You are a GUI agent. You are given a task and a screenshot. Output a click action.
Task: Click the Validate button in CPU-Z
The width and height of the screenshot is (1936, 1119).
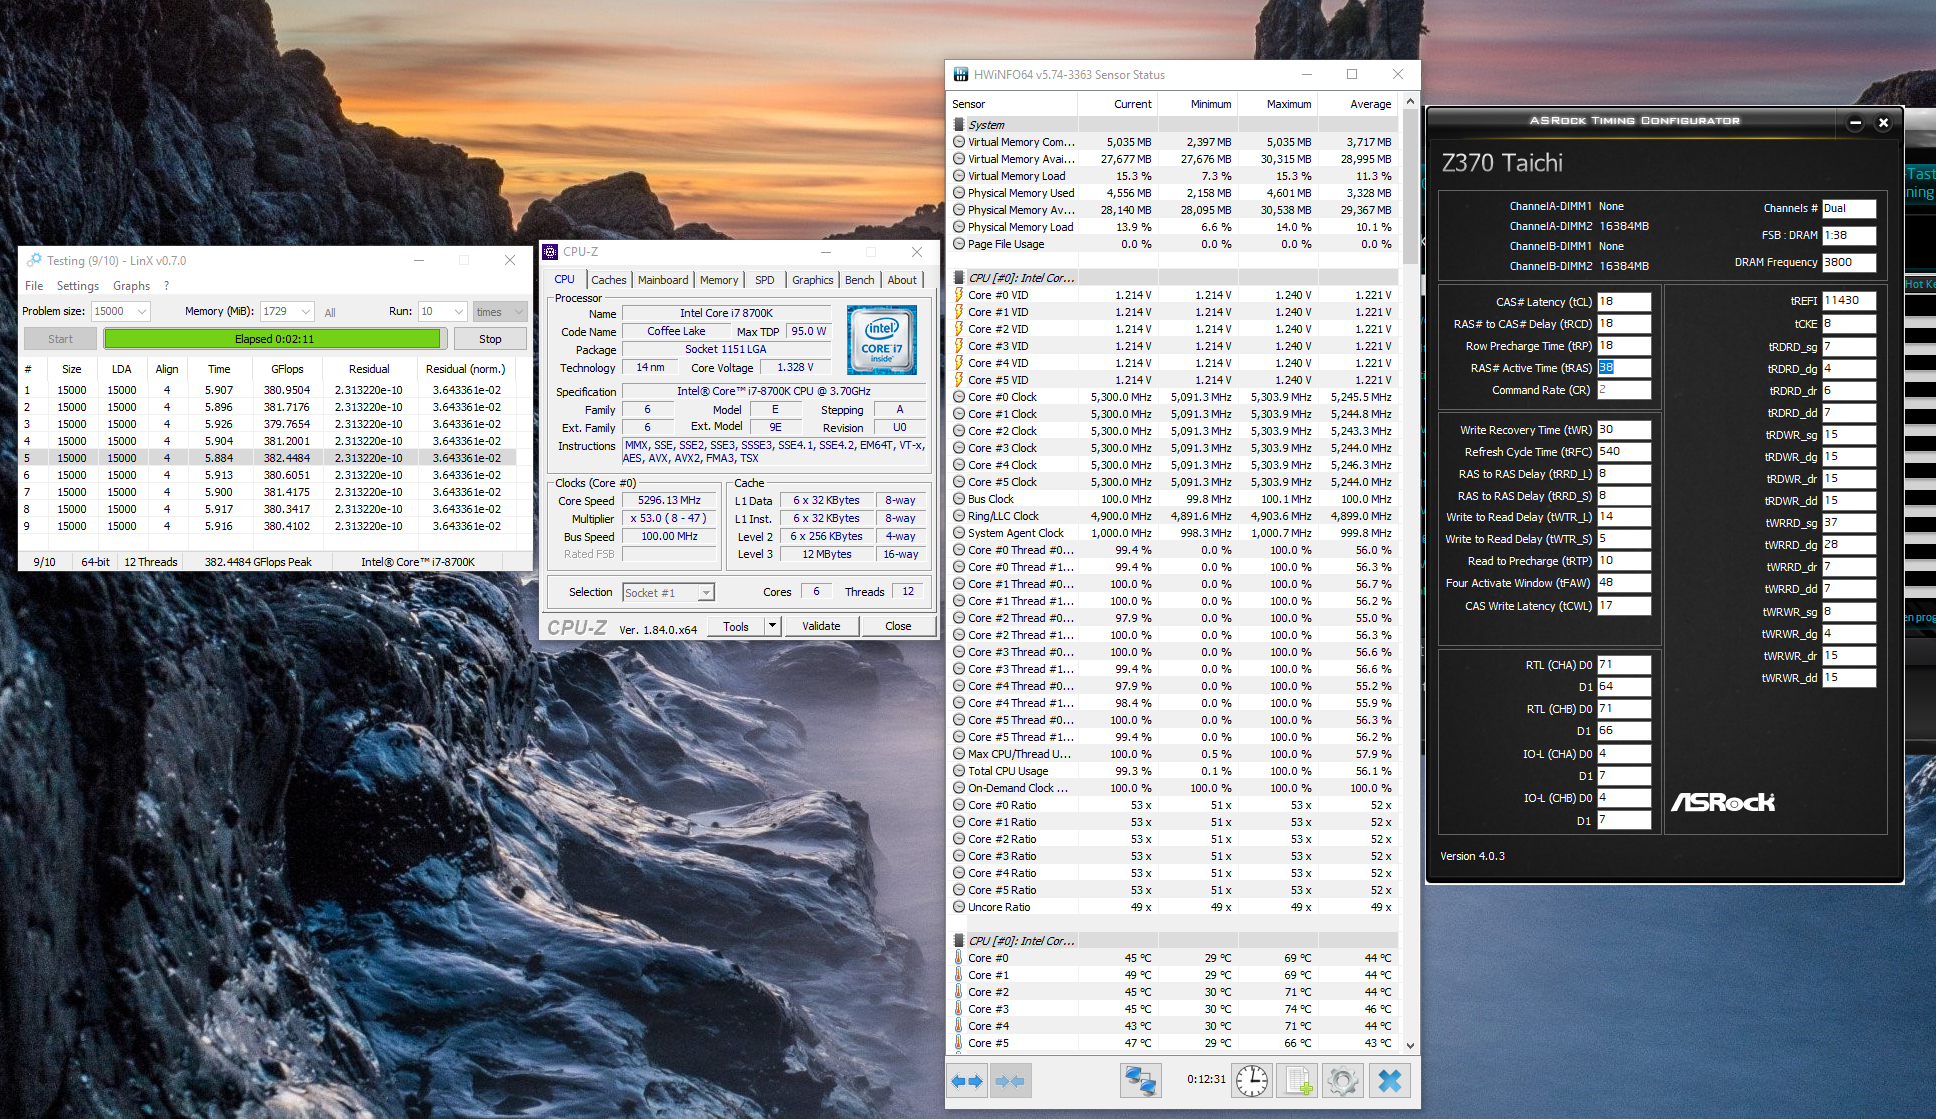click(x=821, y=626)
